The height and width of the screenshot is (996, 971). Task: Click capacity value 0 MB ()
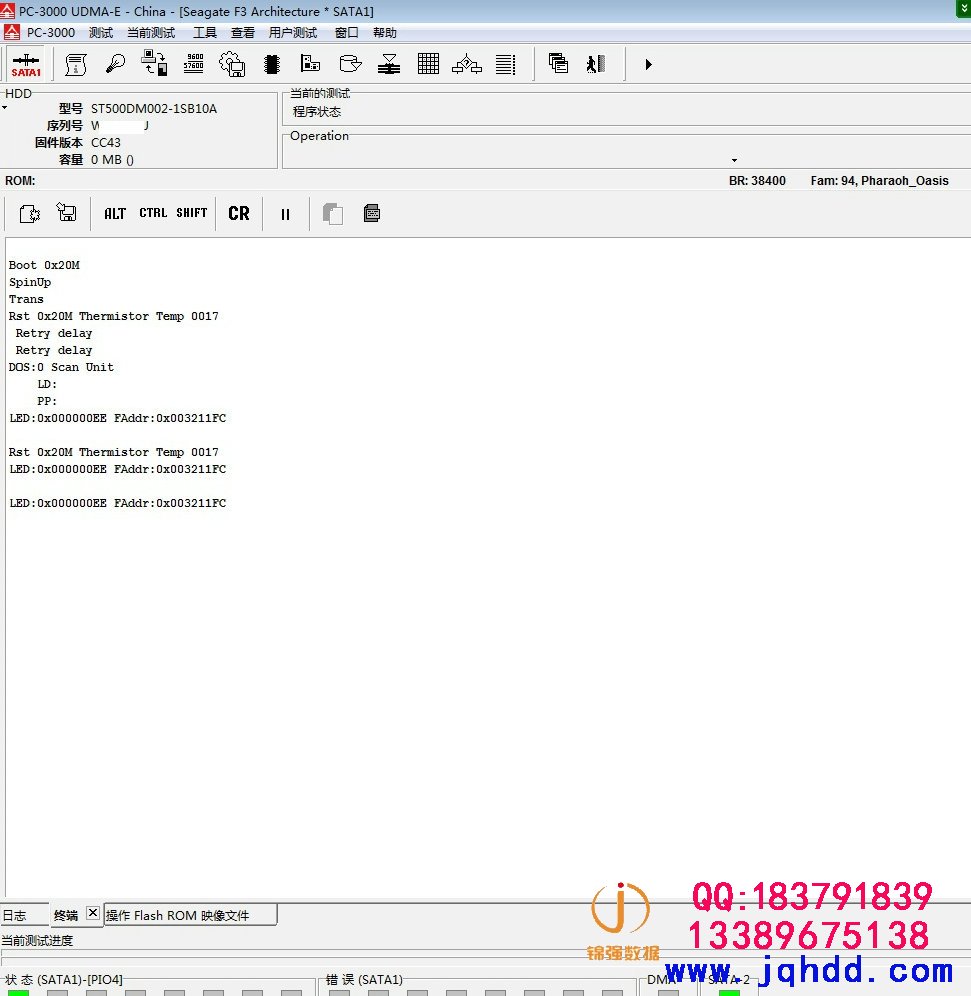(x=112, y=159)
